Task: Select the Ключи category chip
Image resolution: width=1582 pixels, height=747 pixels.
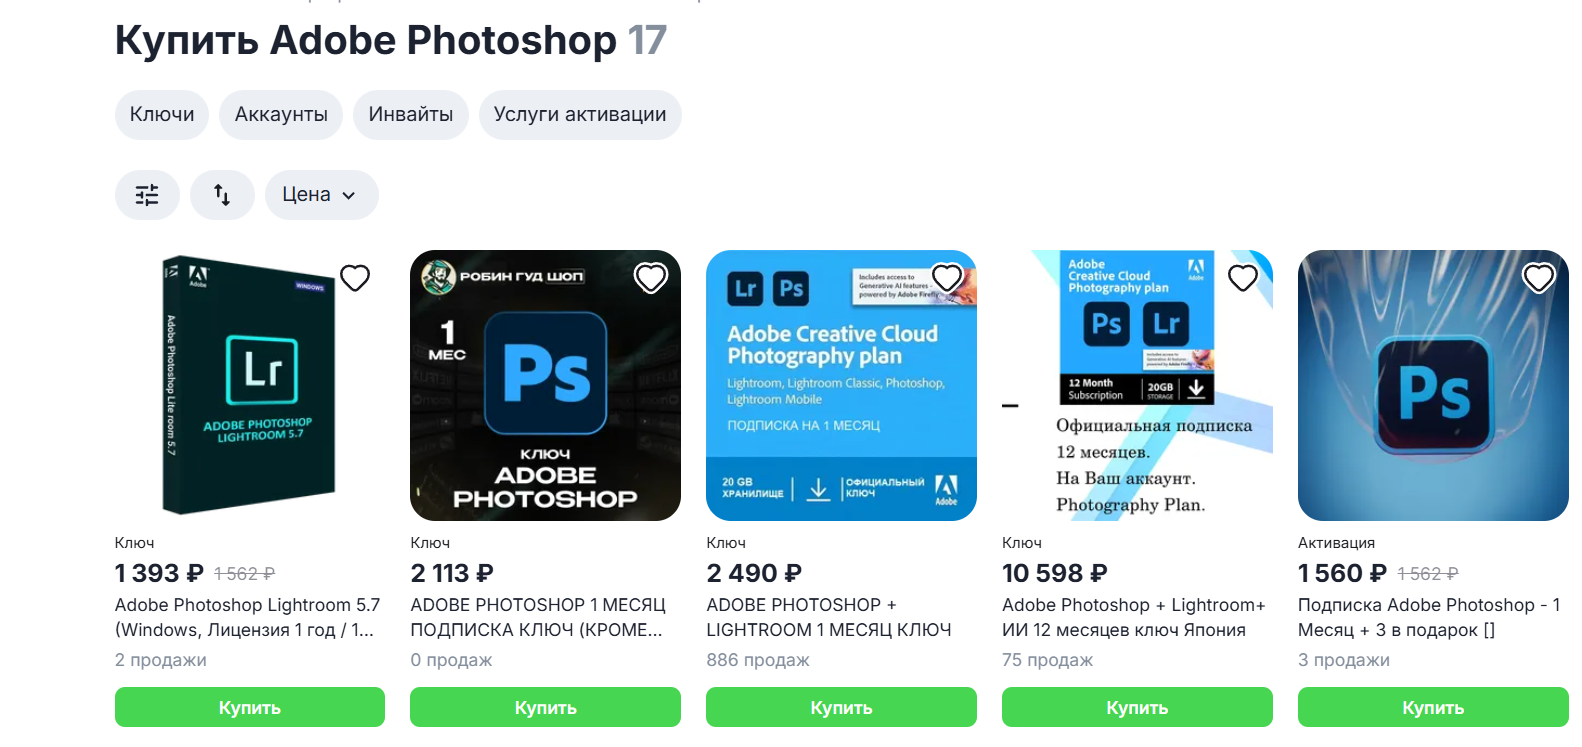Action: pyautogui.click(x=162, y=115)
